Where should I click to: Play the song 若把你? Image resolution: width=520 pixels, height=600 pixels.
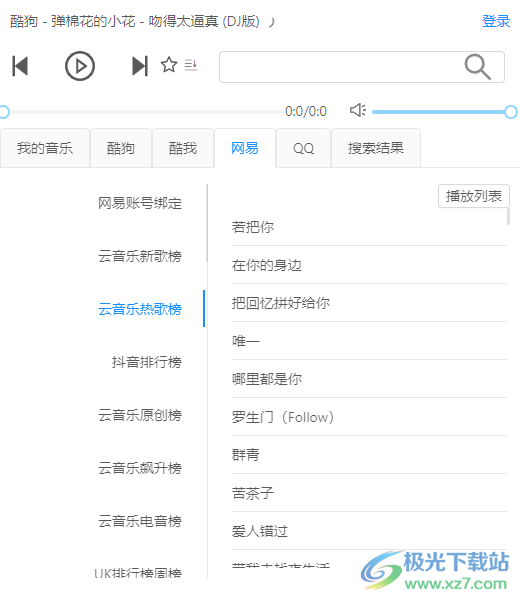coord(369,227)
